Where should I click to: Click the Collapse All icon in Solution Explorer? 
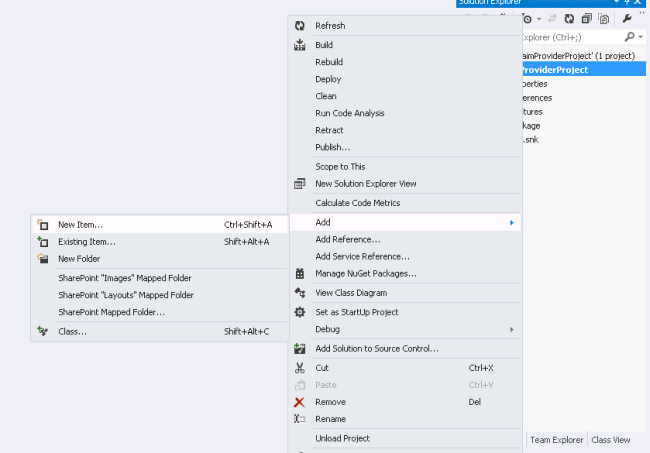(586, 18)
